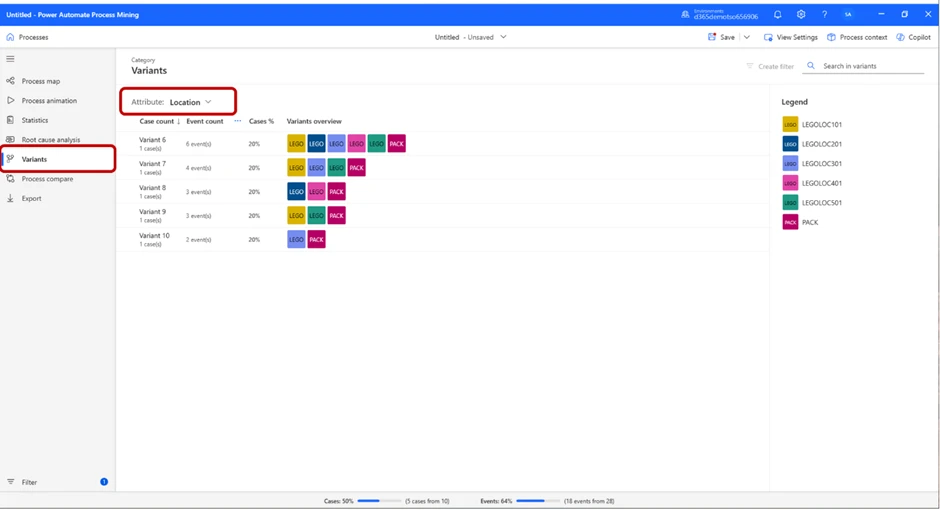
Task: Click the green LEGO block in Variant 9
Action: point(317,216)
